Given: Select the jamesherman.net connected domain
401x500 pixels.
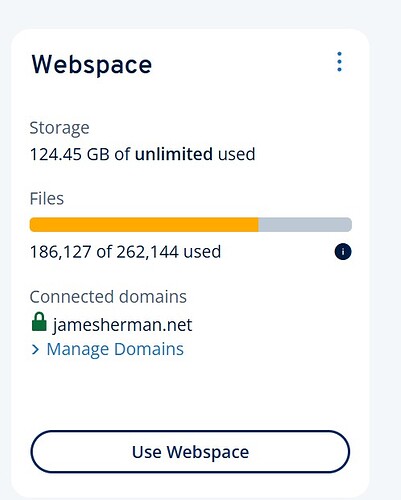Looking at the screenshot, I should coord(122,325).
